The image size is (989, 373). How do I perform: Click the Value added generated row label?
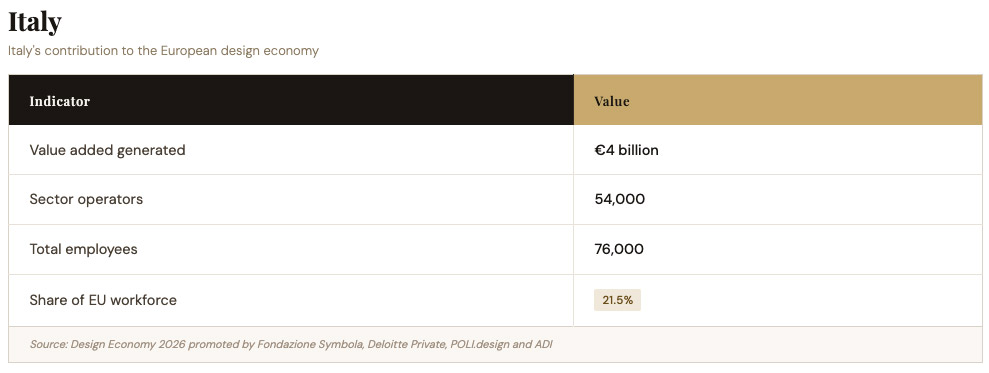[107, 150]
